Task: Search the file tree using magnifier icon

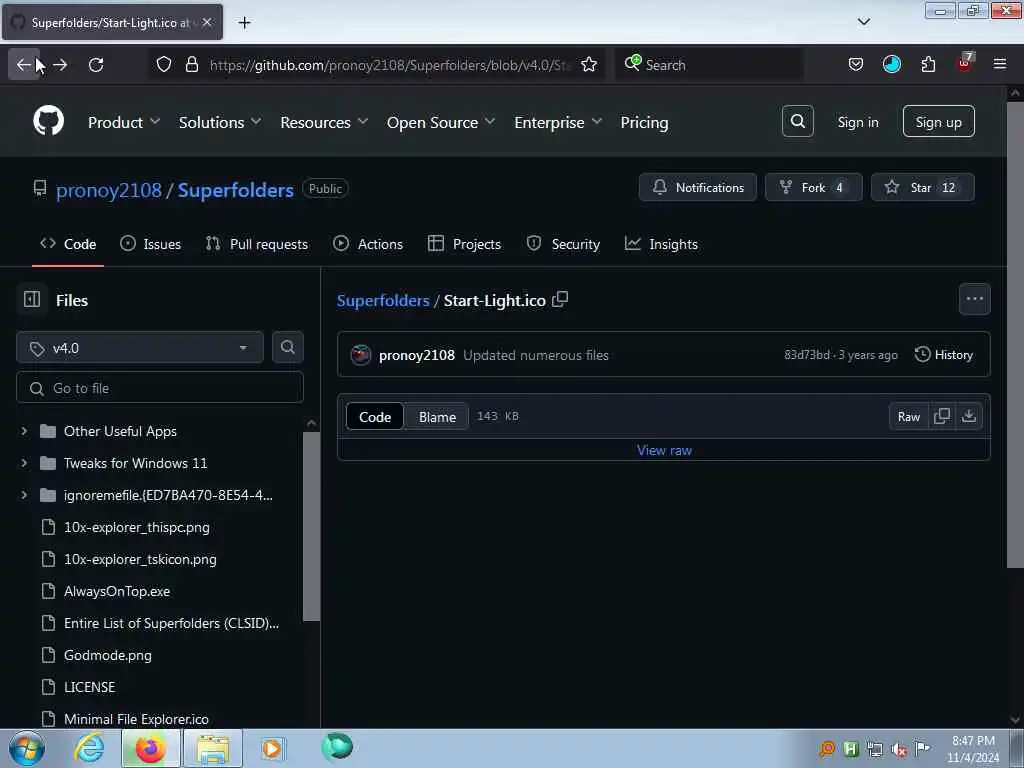Action: coord(287,347)
